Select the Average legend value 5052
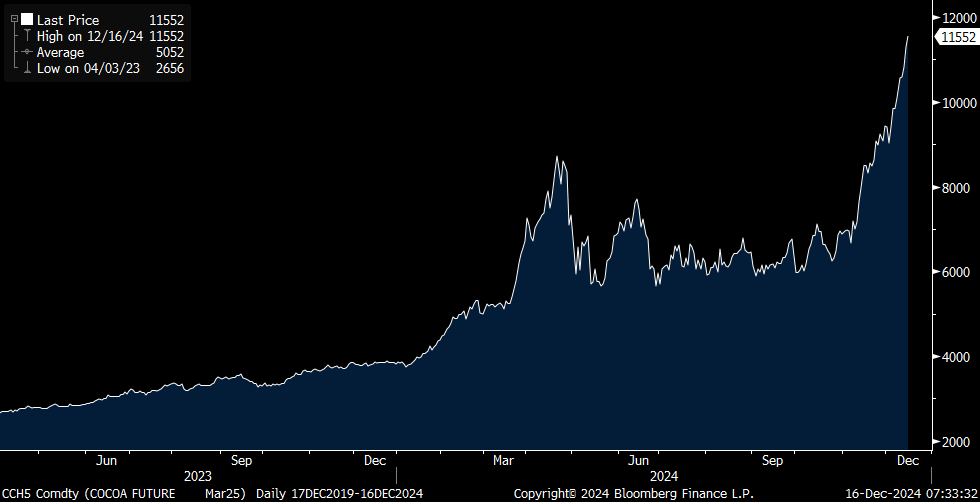Image resolution: width=980 pixels, height=502 pixels. 170,53
